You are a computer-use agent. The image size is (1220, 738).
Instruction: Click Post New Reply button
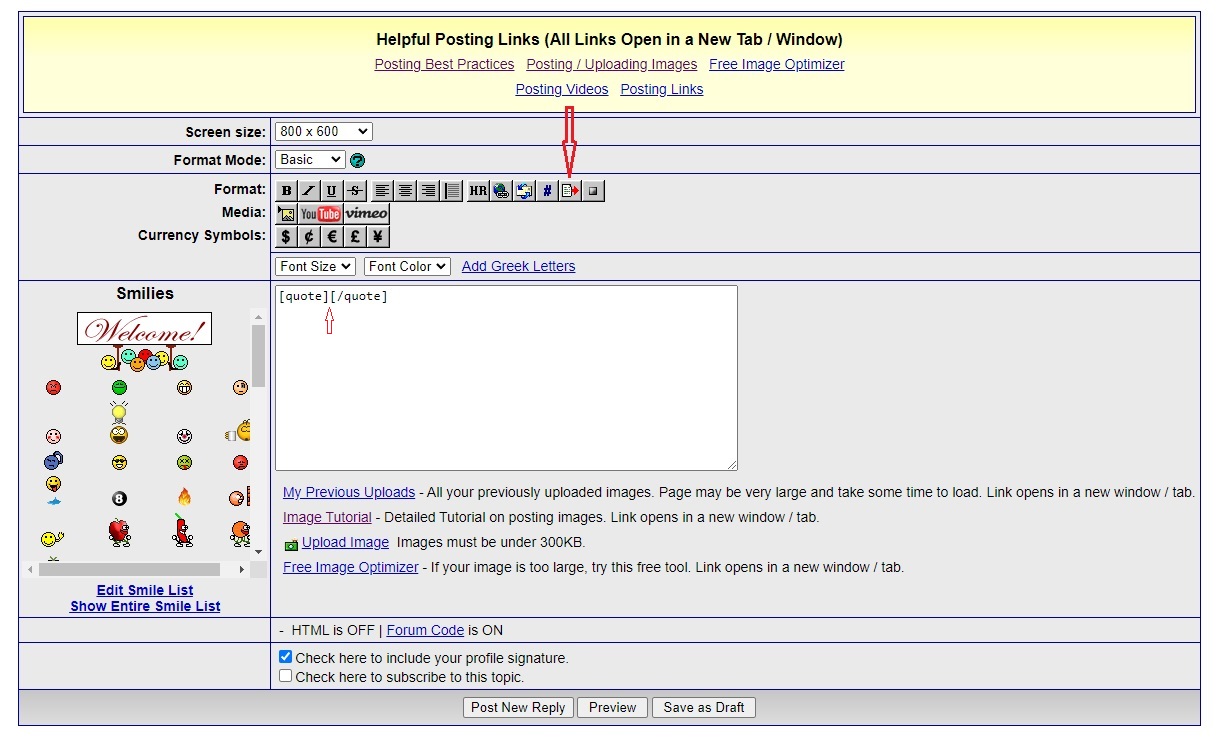(x=518, y=707)
